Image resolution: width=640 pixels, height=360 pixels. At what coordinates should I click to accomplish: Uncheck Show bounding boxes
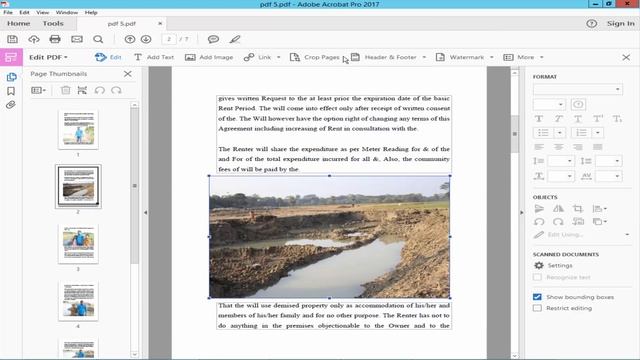coord(537,297)
